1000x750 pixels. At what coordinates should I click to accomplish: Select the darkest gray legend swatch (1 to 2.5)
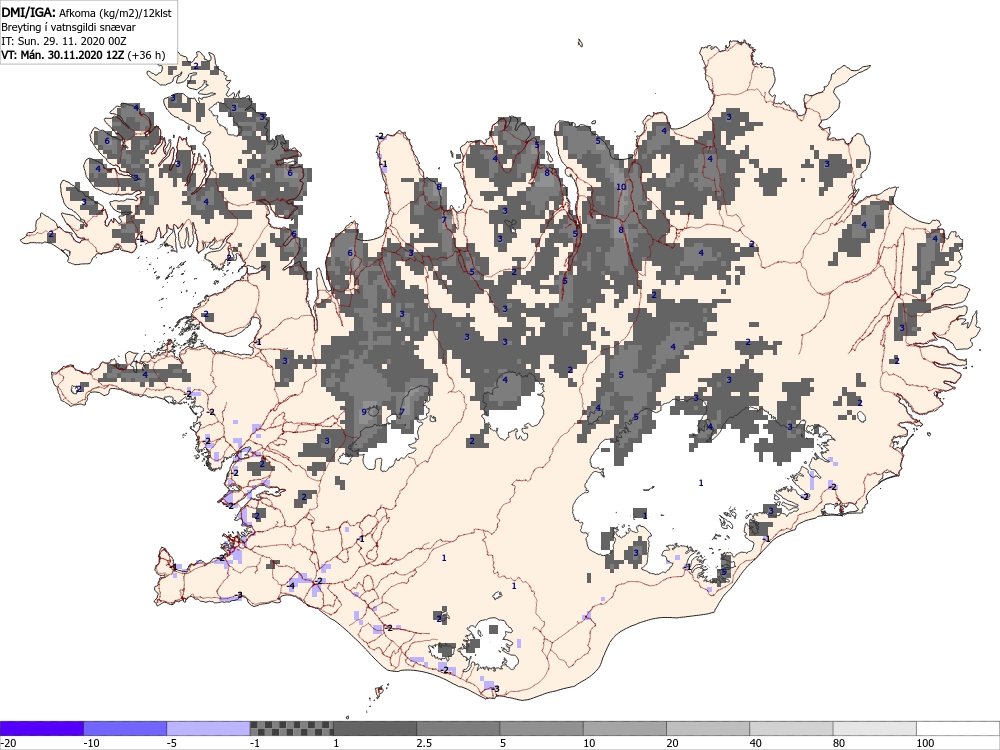click(x=375, y=728)
